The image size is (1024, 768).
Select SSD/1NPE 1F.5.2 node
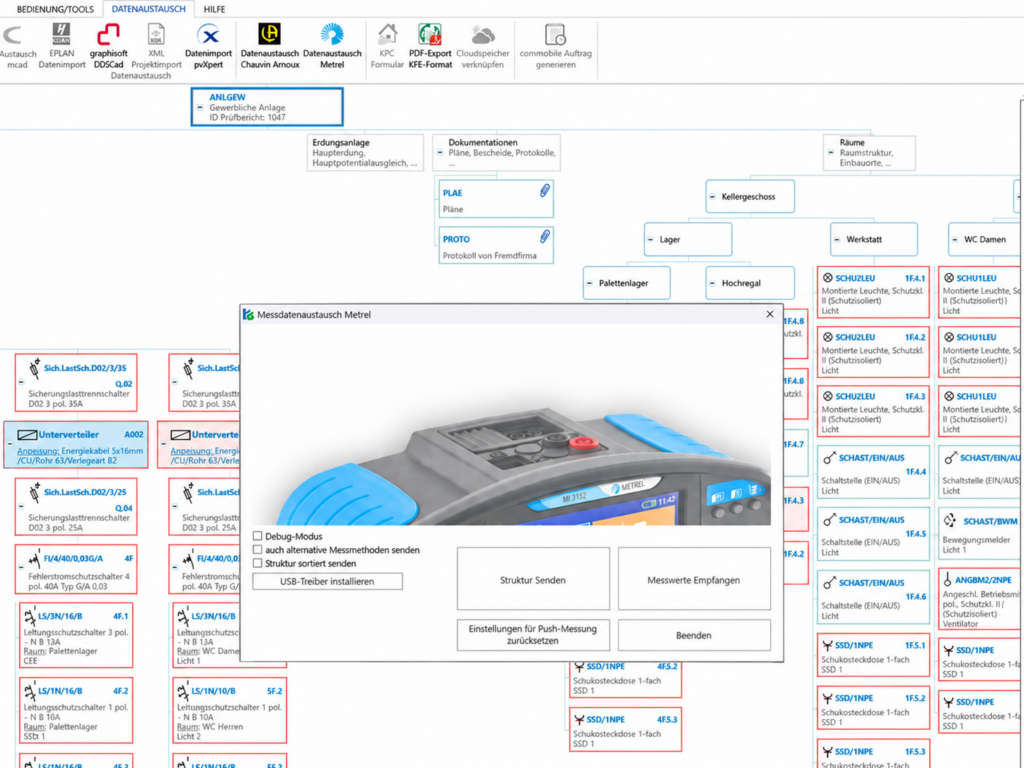pyautogui.click(x=872, y=710)
